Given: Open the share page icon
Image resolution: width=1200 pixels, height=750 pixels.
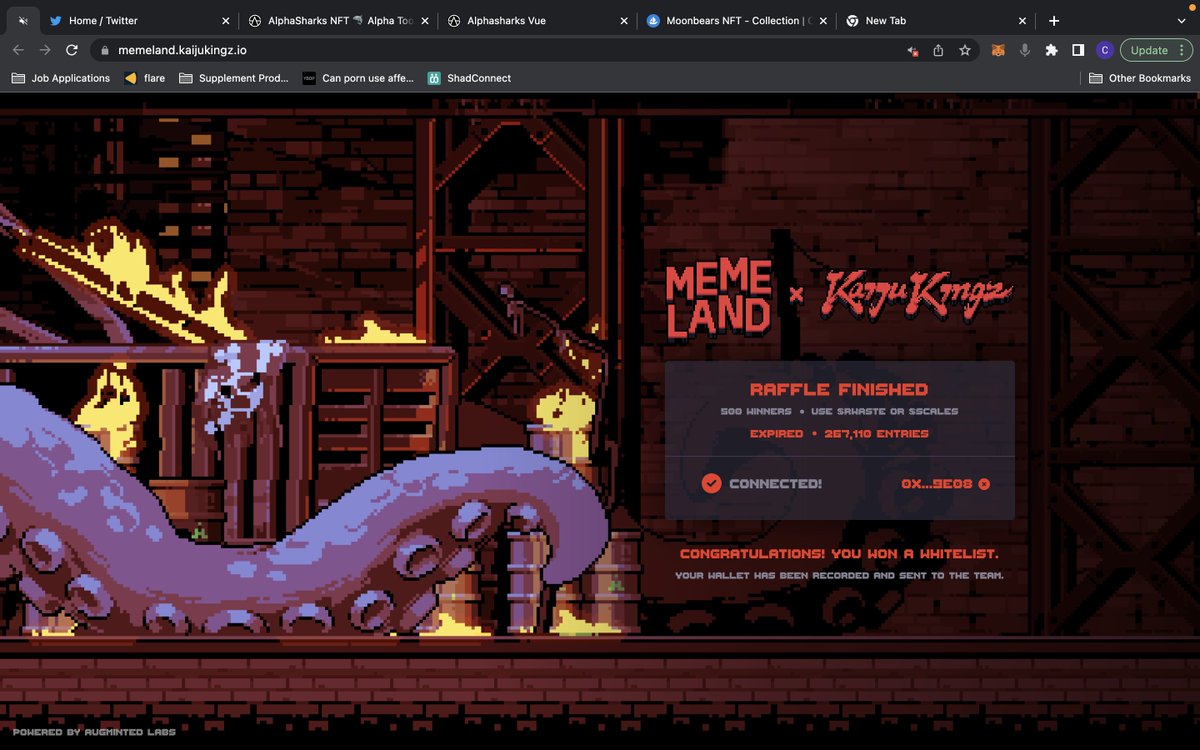Looking at the screenshot, I should [938, 50].
